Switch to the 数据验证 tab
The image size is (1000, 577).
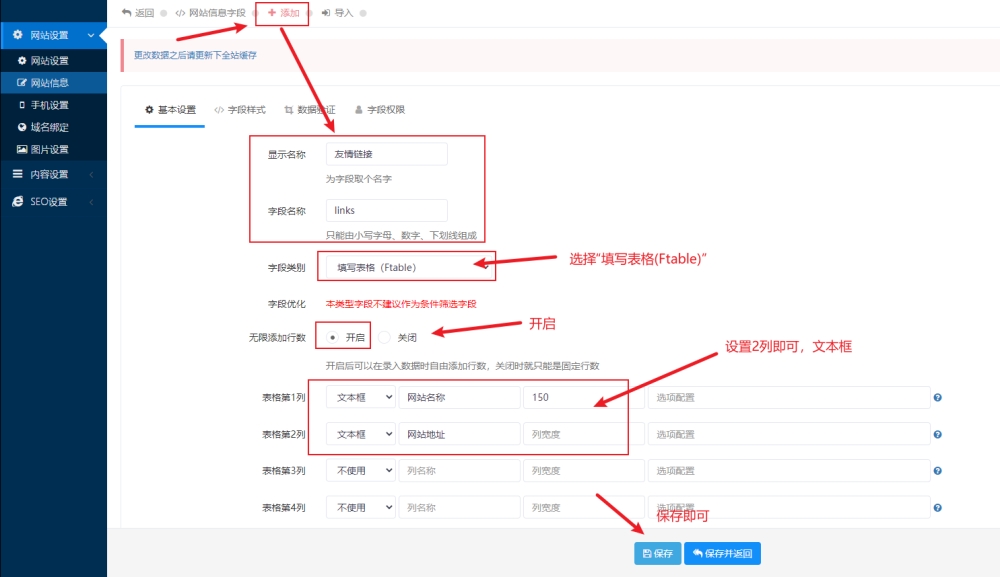310,110
